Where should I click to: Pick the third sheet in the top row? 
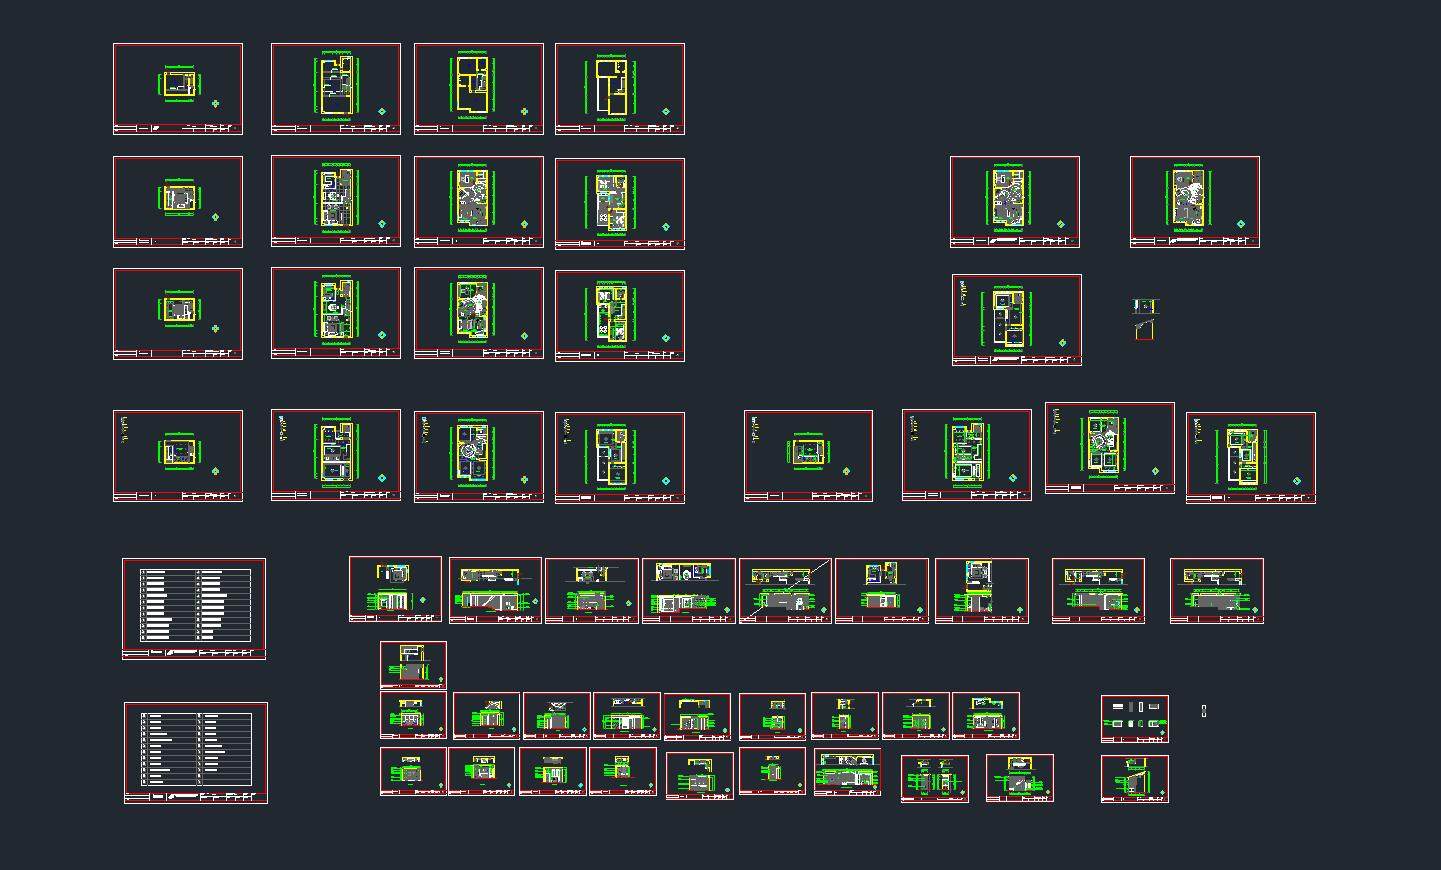coord(479,88)
